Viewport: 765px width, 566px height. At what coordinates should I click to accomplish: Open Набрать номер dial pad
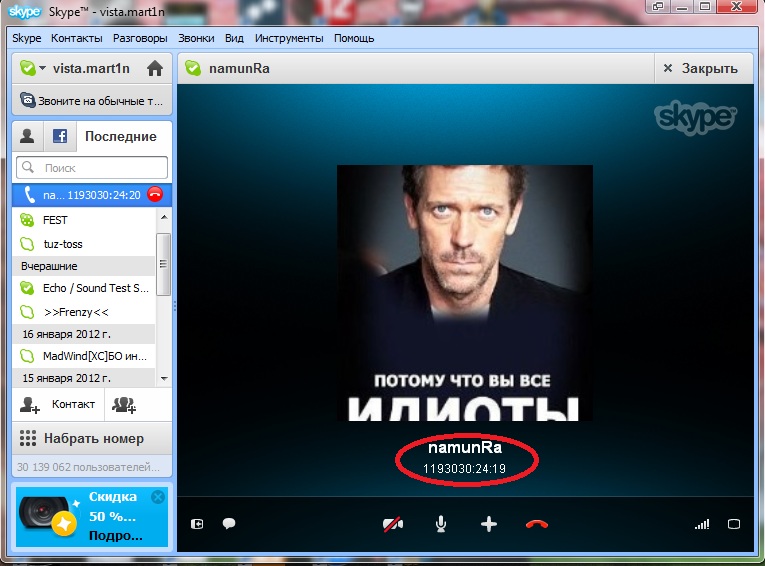92,438
